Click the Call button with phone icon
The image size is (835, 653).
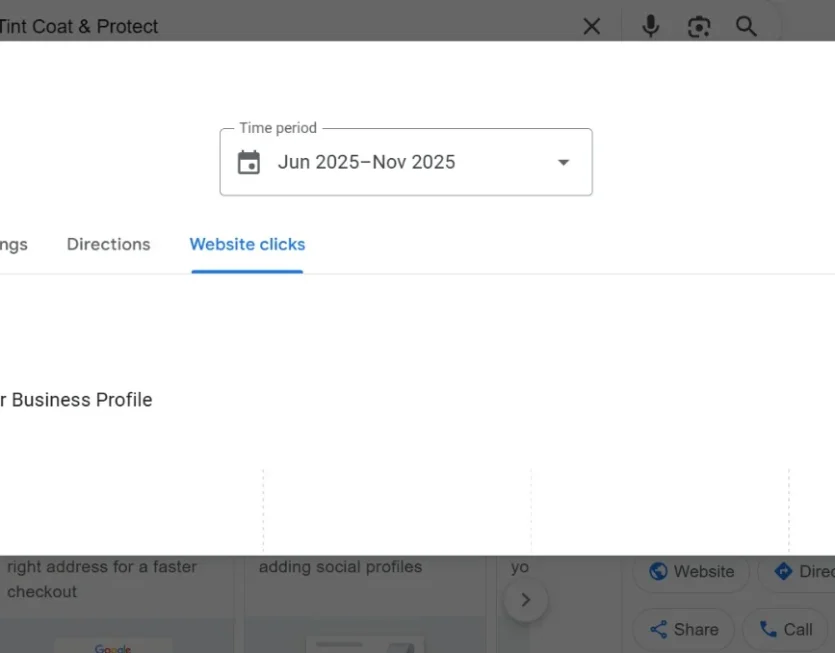click(x=785, y=630)
